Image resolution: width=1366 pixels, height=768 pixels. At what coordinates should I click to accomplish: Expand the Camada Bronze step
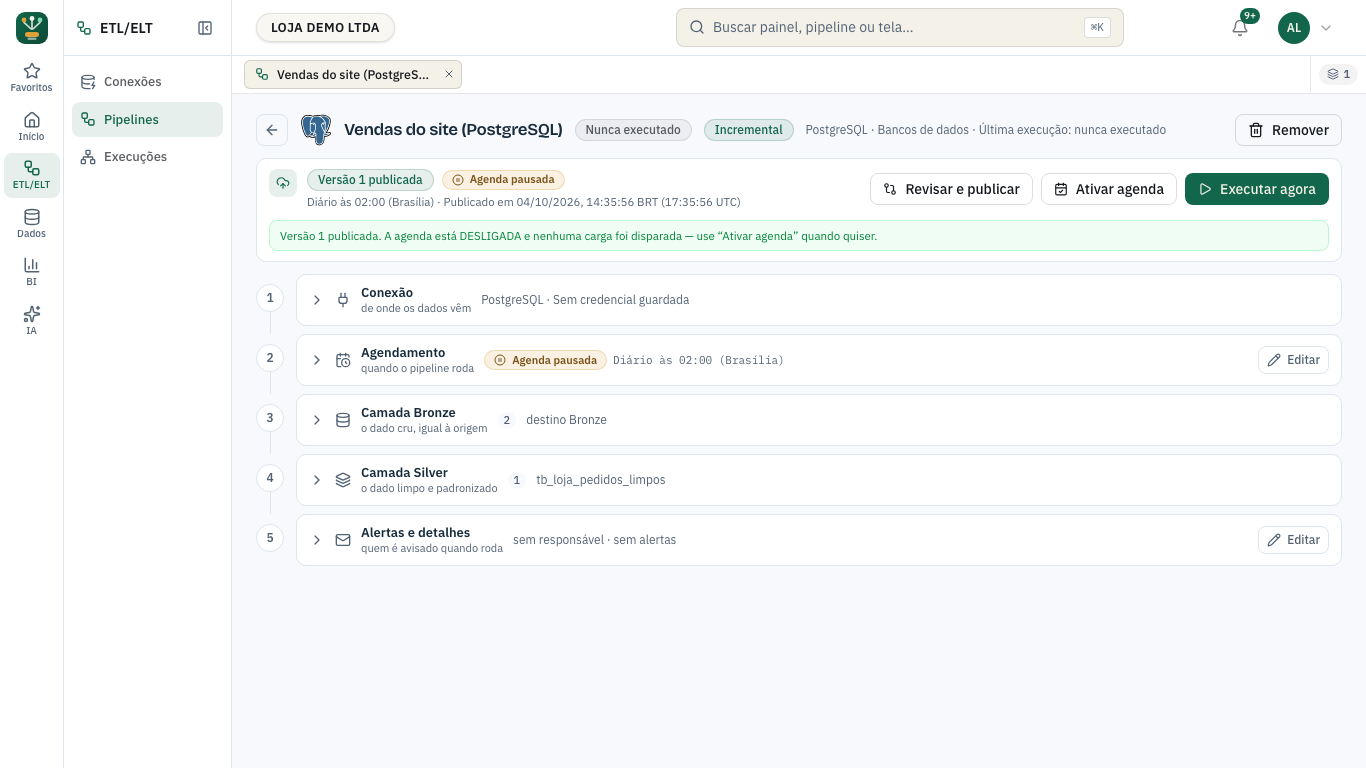tap(317, 420)
